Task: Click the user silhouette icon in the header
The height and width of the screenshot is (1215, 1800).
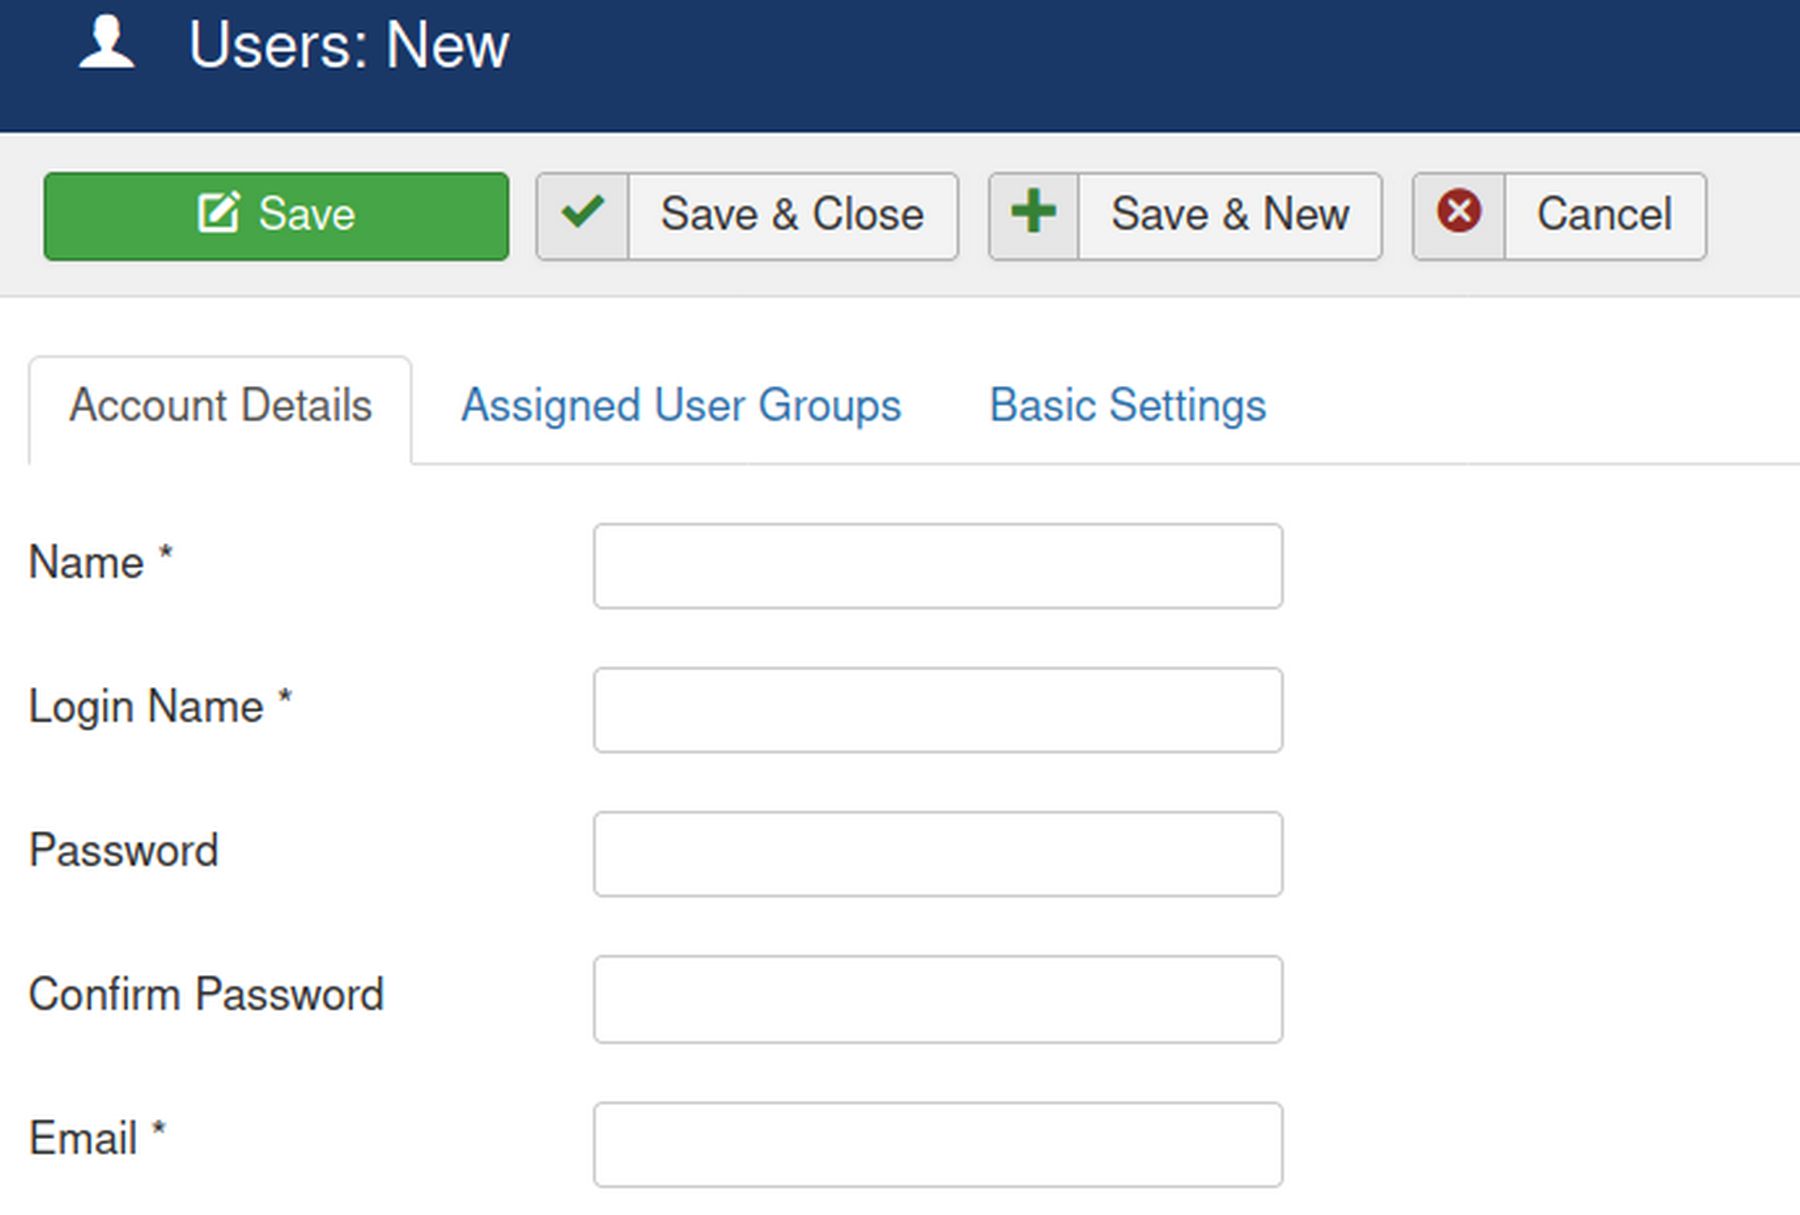Action: pyautogui.click(x=106, y=44)
